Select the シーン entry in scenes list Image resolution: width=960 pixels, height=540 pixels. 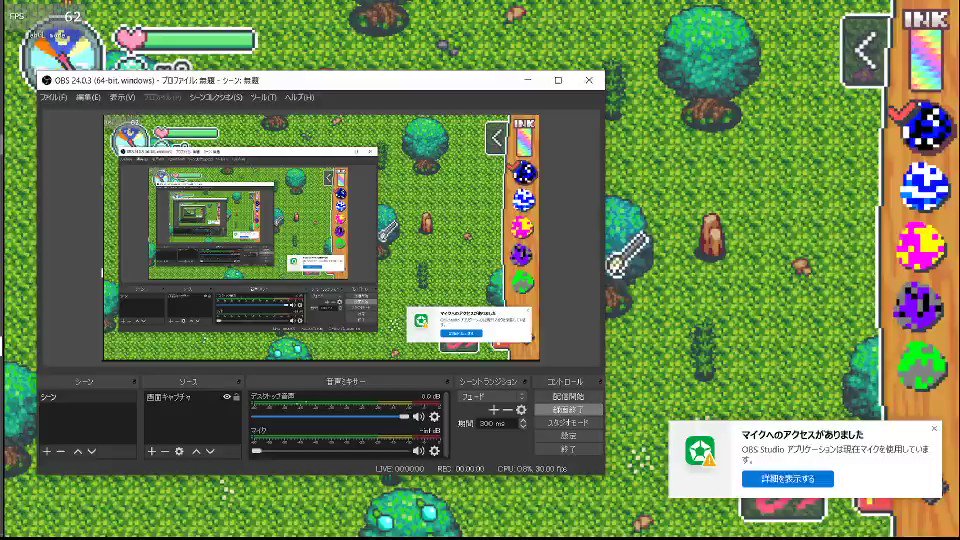[88, 397]
